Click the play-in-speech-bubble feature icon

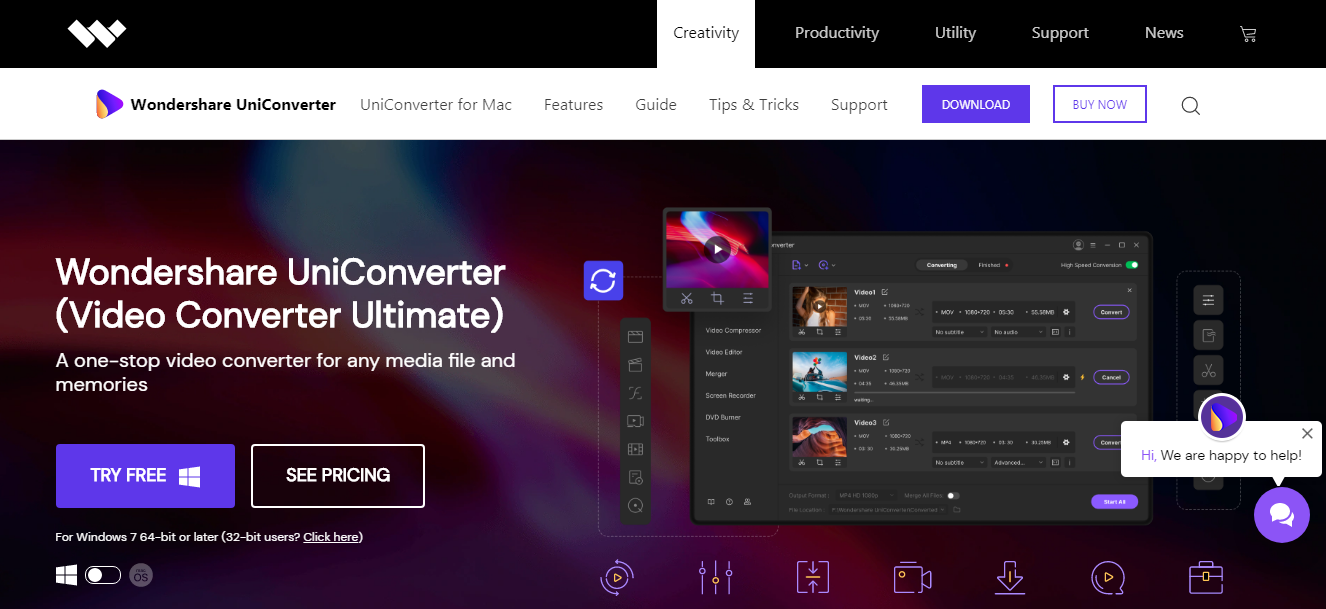1108,577
